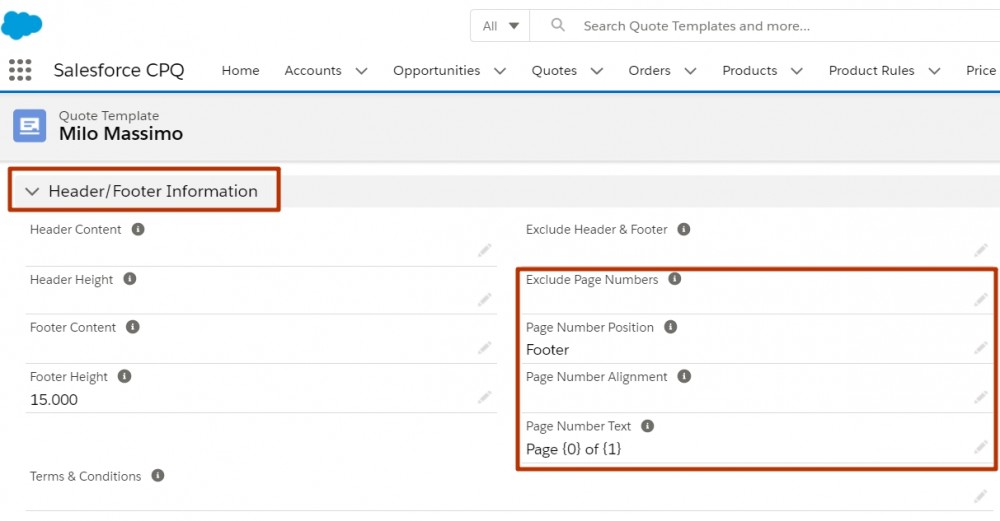Show info tooltip for Exclude Page Numbers
The image size is (1000, 521).
tap(674, 279)
